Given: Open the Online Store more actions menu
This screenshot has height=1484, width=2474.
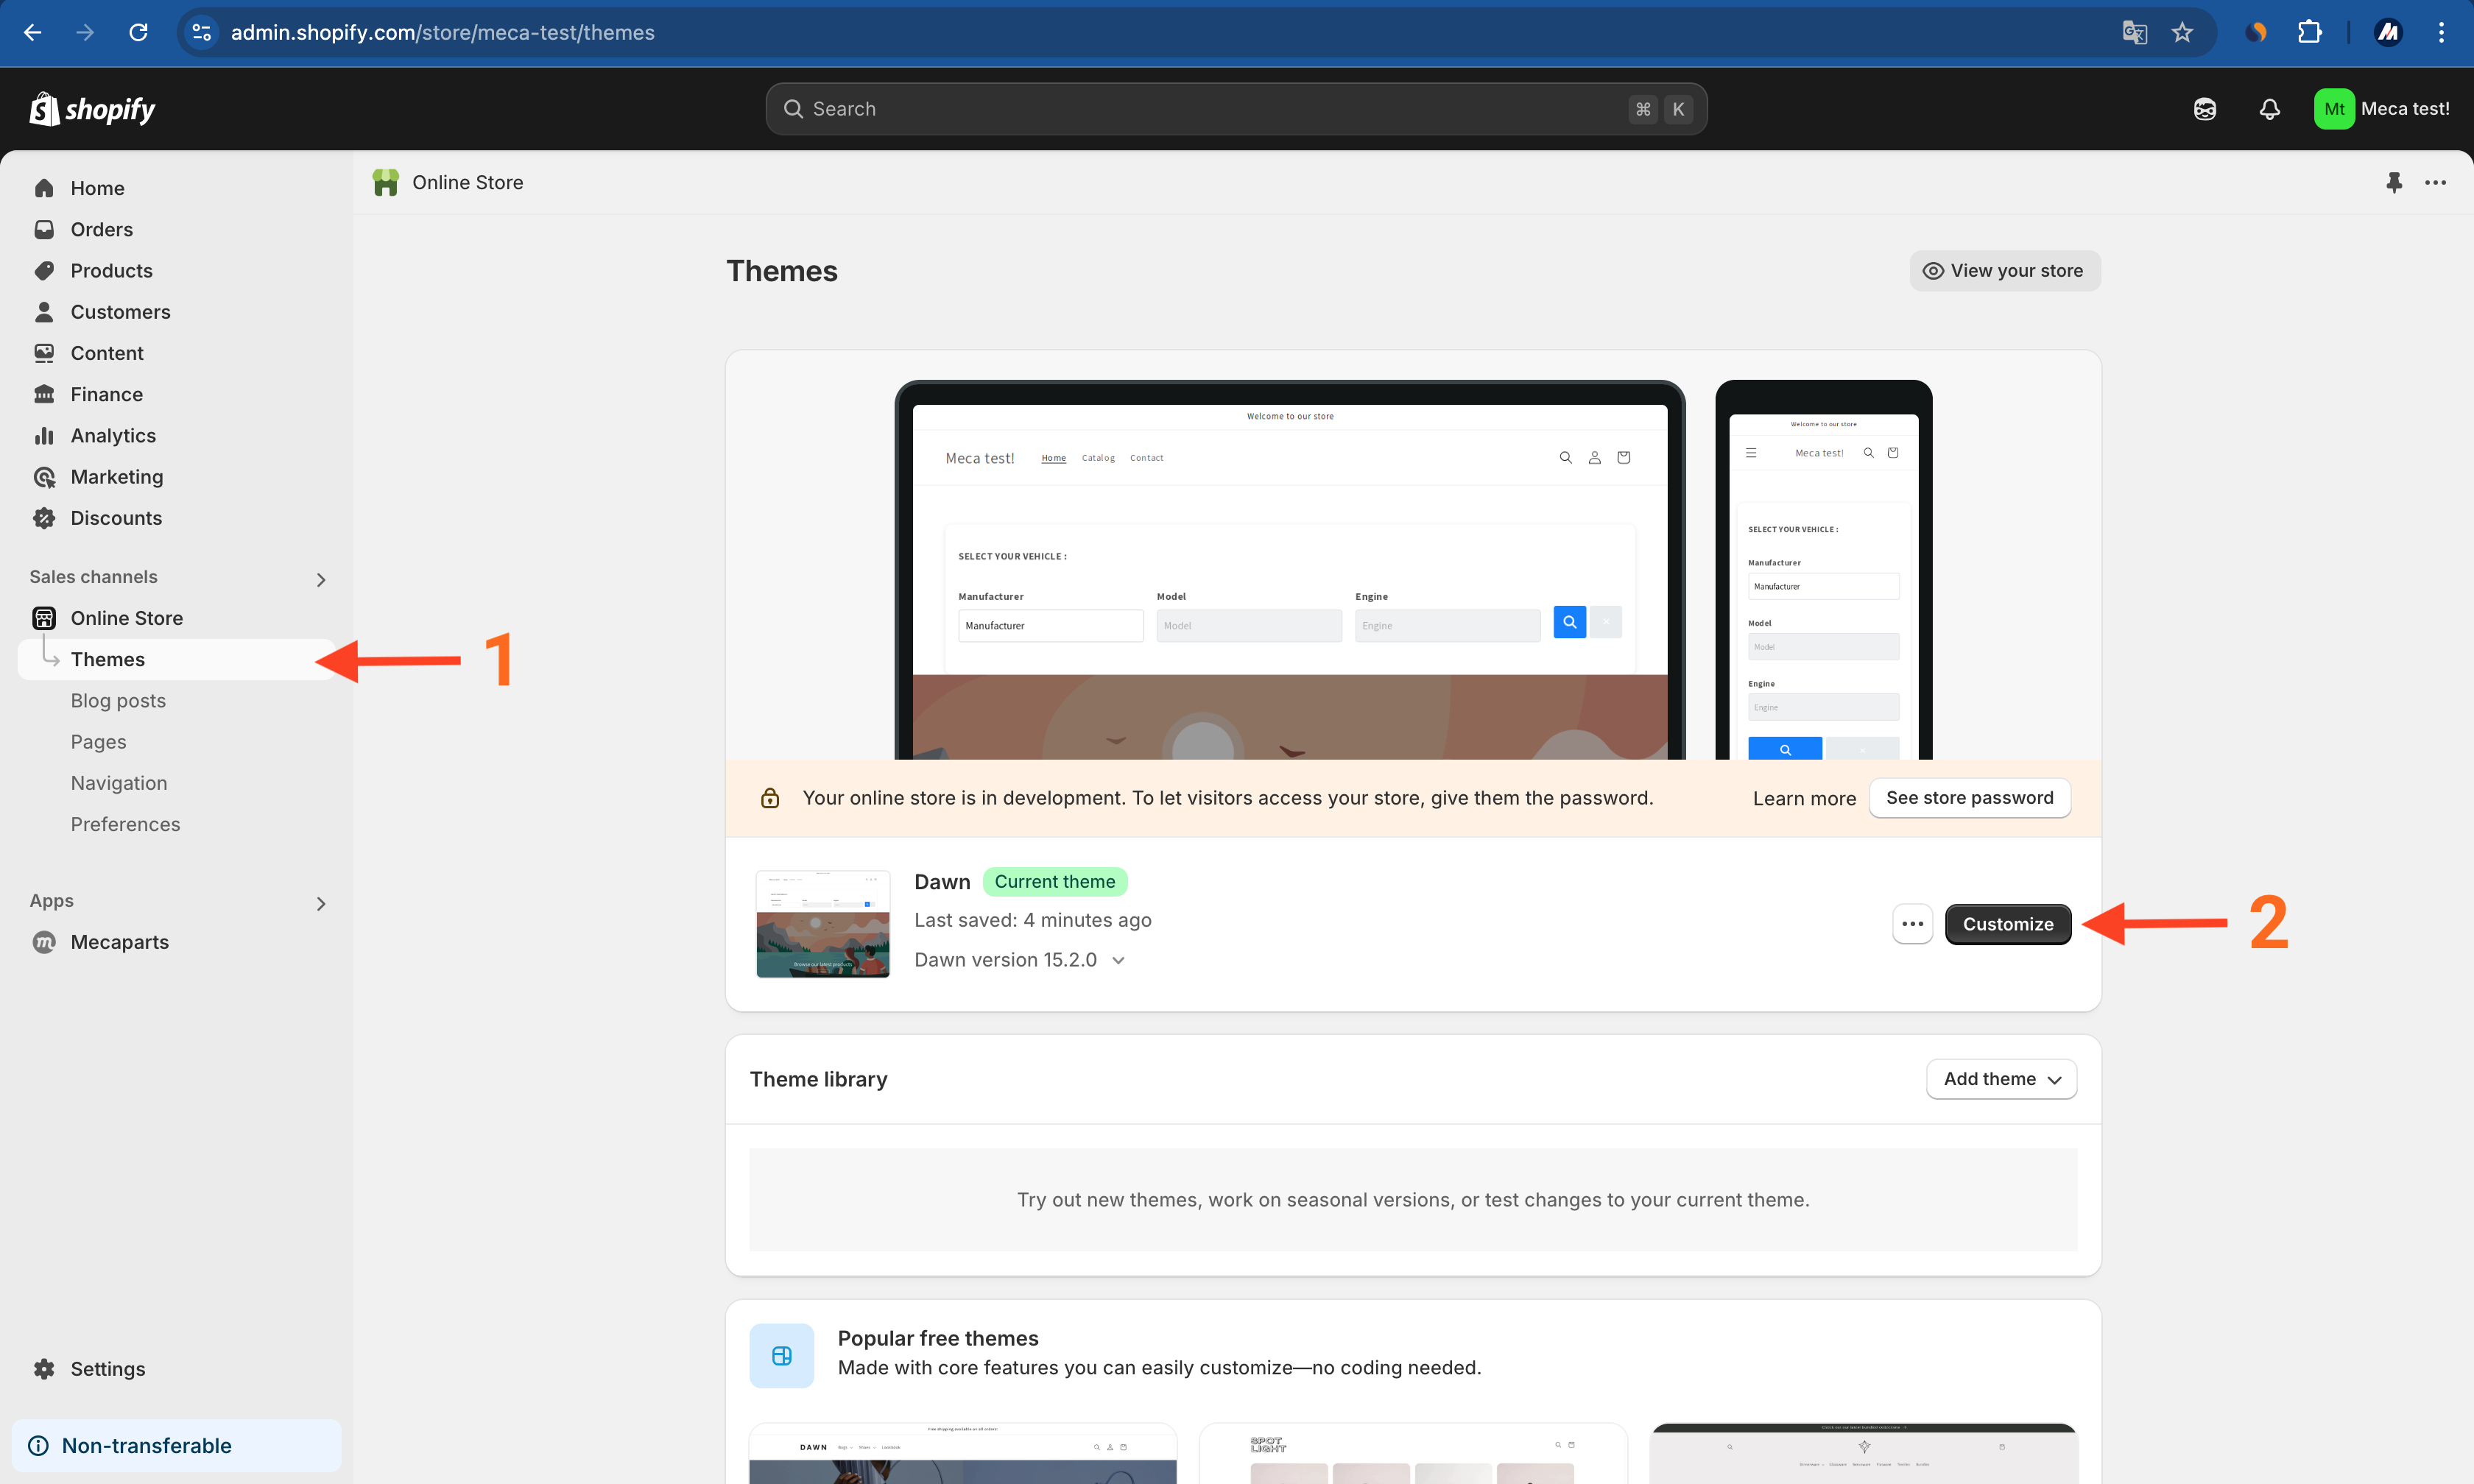Looking at the screenshot, I should click(2435, 182).
